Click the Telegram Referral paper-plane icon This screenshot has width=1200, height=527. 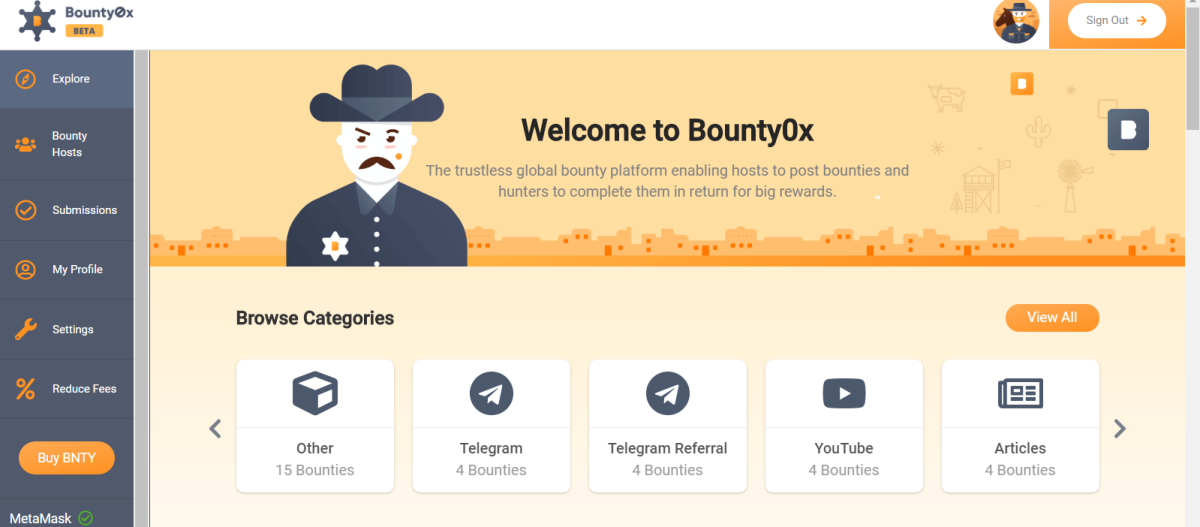pyautogui.click(x=667, y=394)
